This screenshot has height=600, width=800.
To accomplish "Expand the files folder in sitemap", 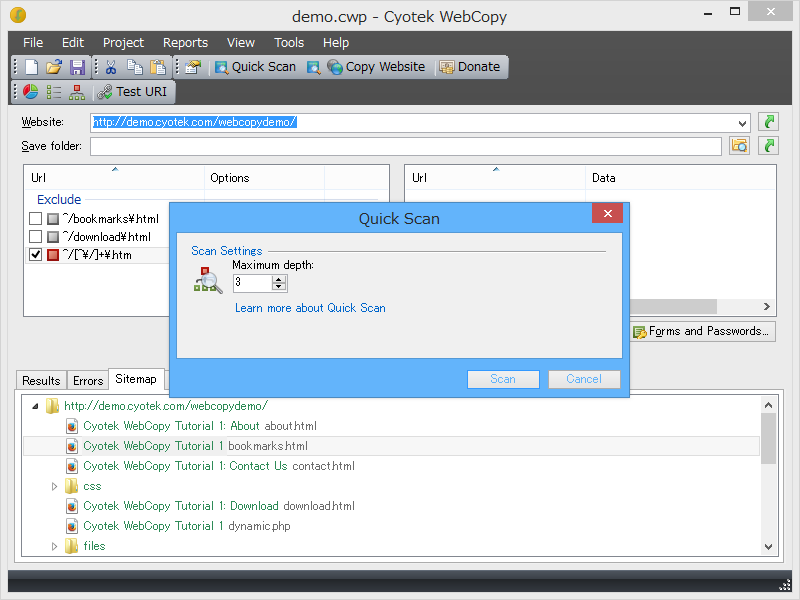I will (54, 546).
